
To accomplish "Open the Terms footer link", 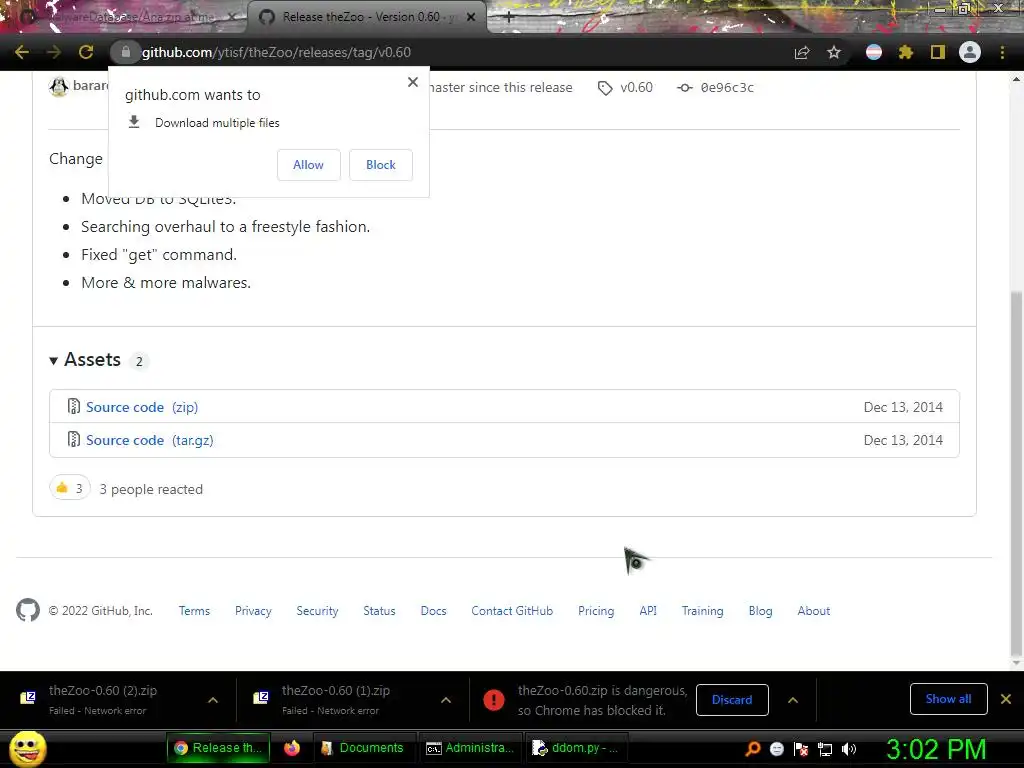I will coord(195,611).
